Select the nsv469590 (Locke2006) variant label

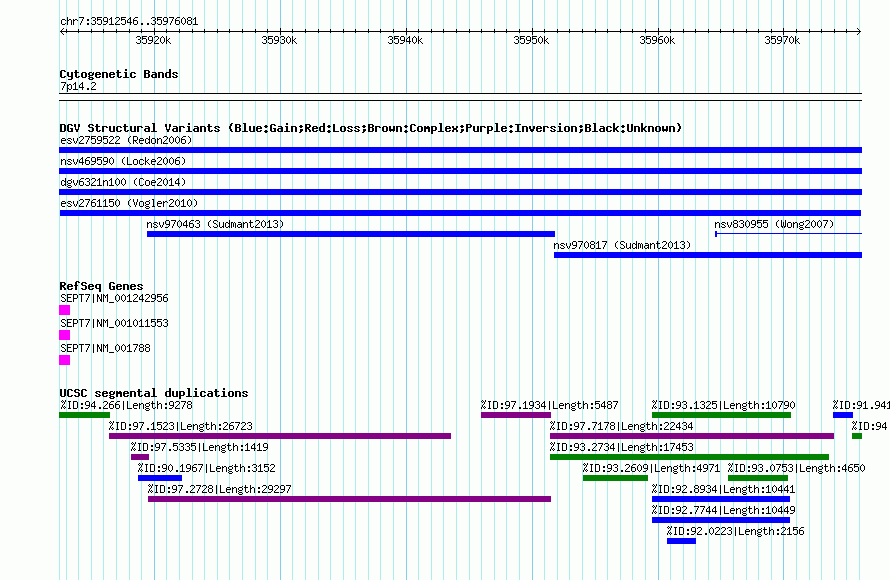tap(123, 161)
